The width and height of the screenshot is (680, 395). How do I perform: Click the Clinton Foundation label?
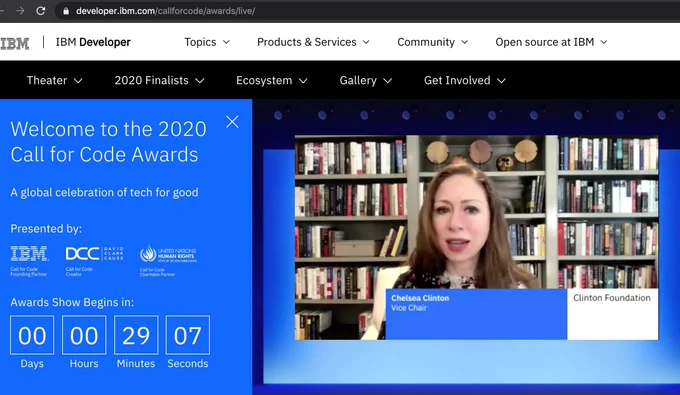(612, 298)
